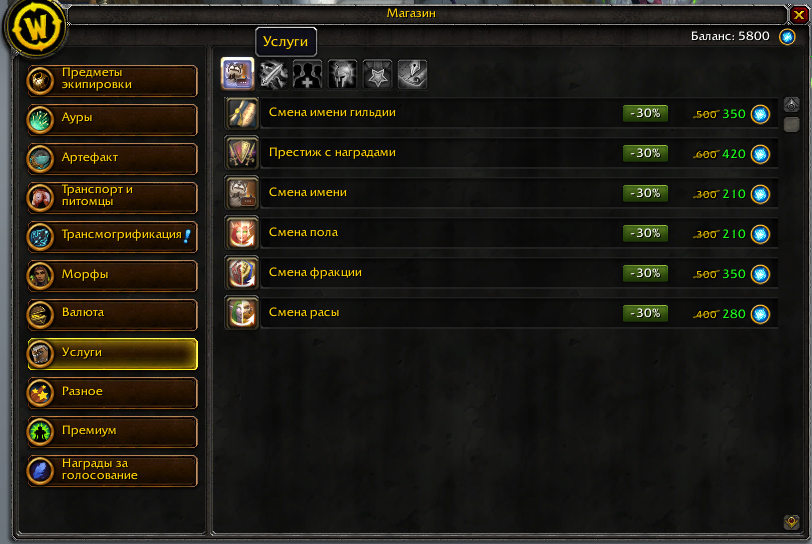Switch to the Ауры category

coord(112,119)
